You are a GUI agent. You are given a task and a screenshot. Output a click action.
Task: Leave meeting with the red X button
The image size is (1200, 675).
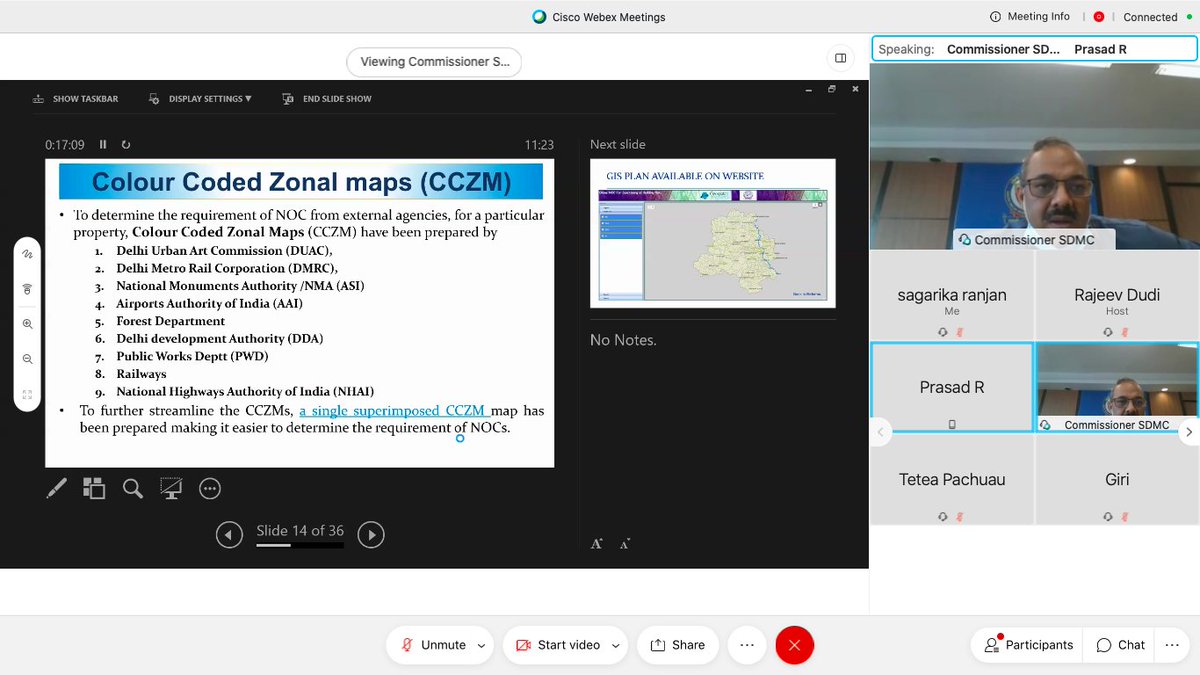(795, 645)
